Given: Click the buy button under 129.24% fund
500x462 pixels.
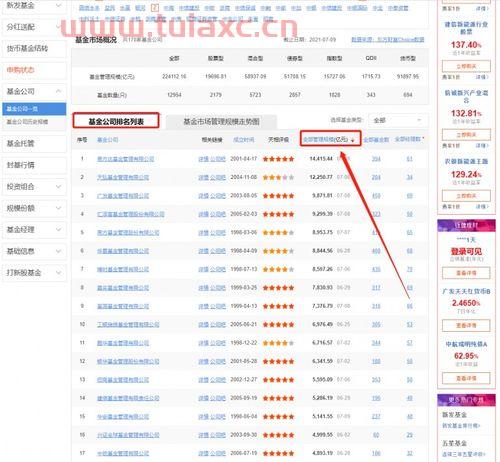Looking at the screenshot, I should click(x=466, y=196).
